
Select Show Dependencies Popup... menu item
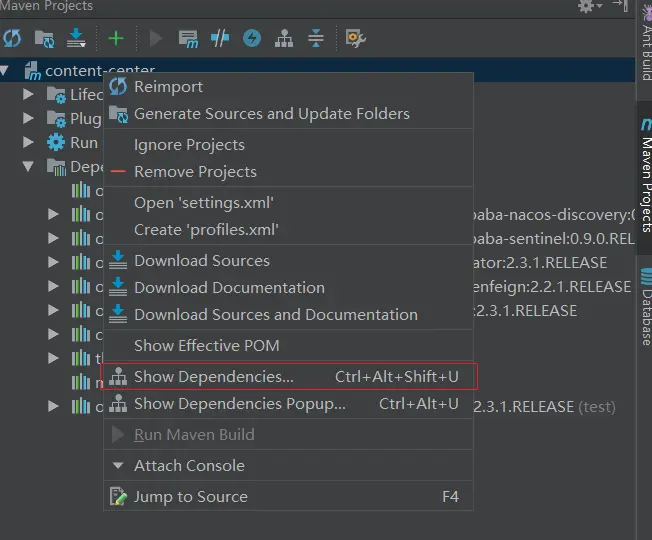pyautogui.click(x=288, y=404)
